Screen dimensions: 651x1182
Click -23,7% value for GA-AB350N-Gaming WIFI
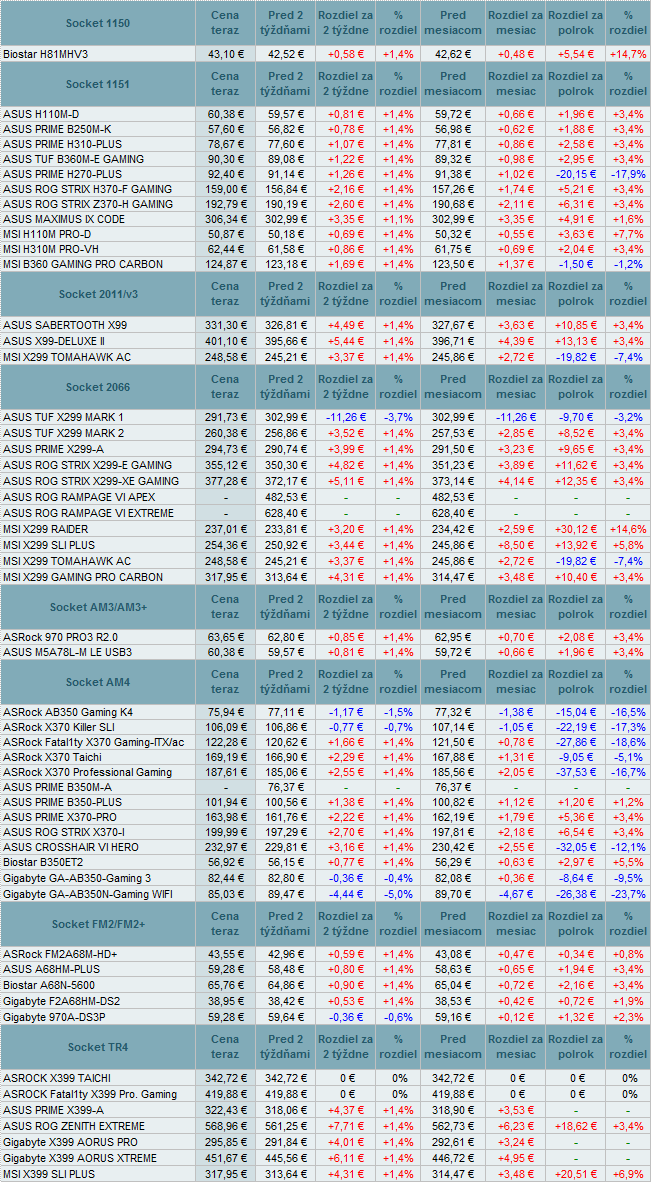[629, 895]
